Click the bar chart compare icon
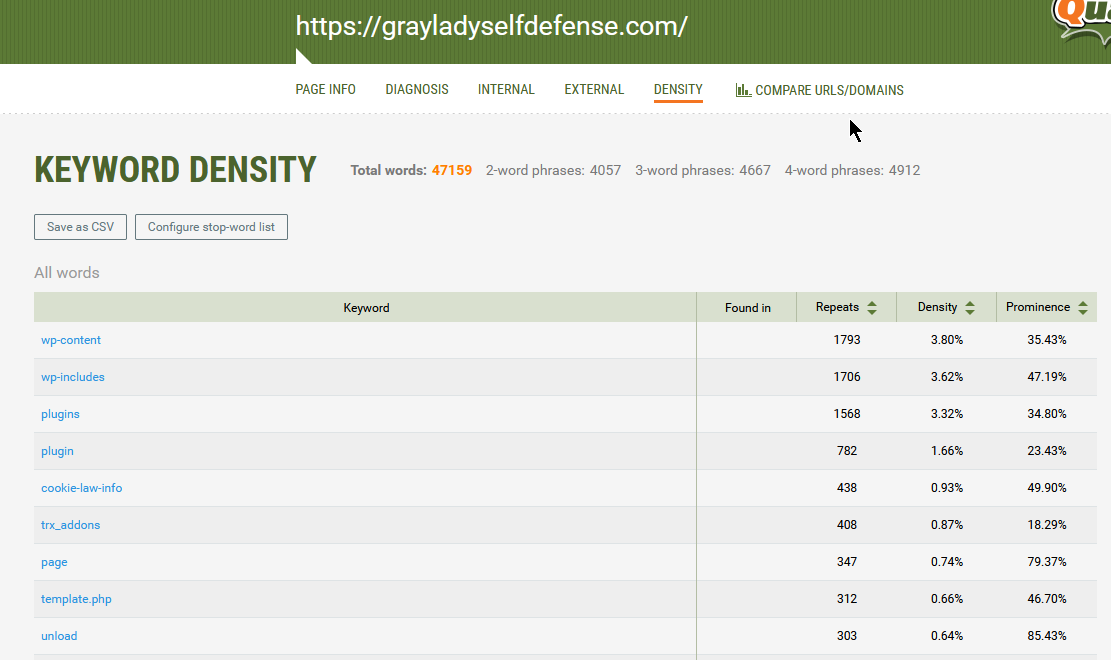 pos(743,90)
